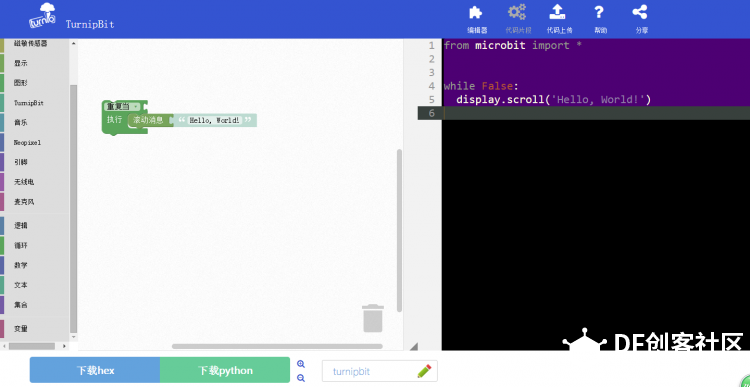Image resolution: width=750 pixels, height=387 pixels.
Task: Click the 下载python button
Action: [225, 370]
